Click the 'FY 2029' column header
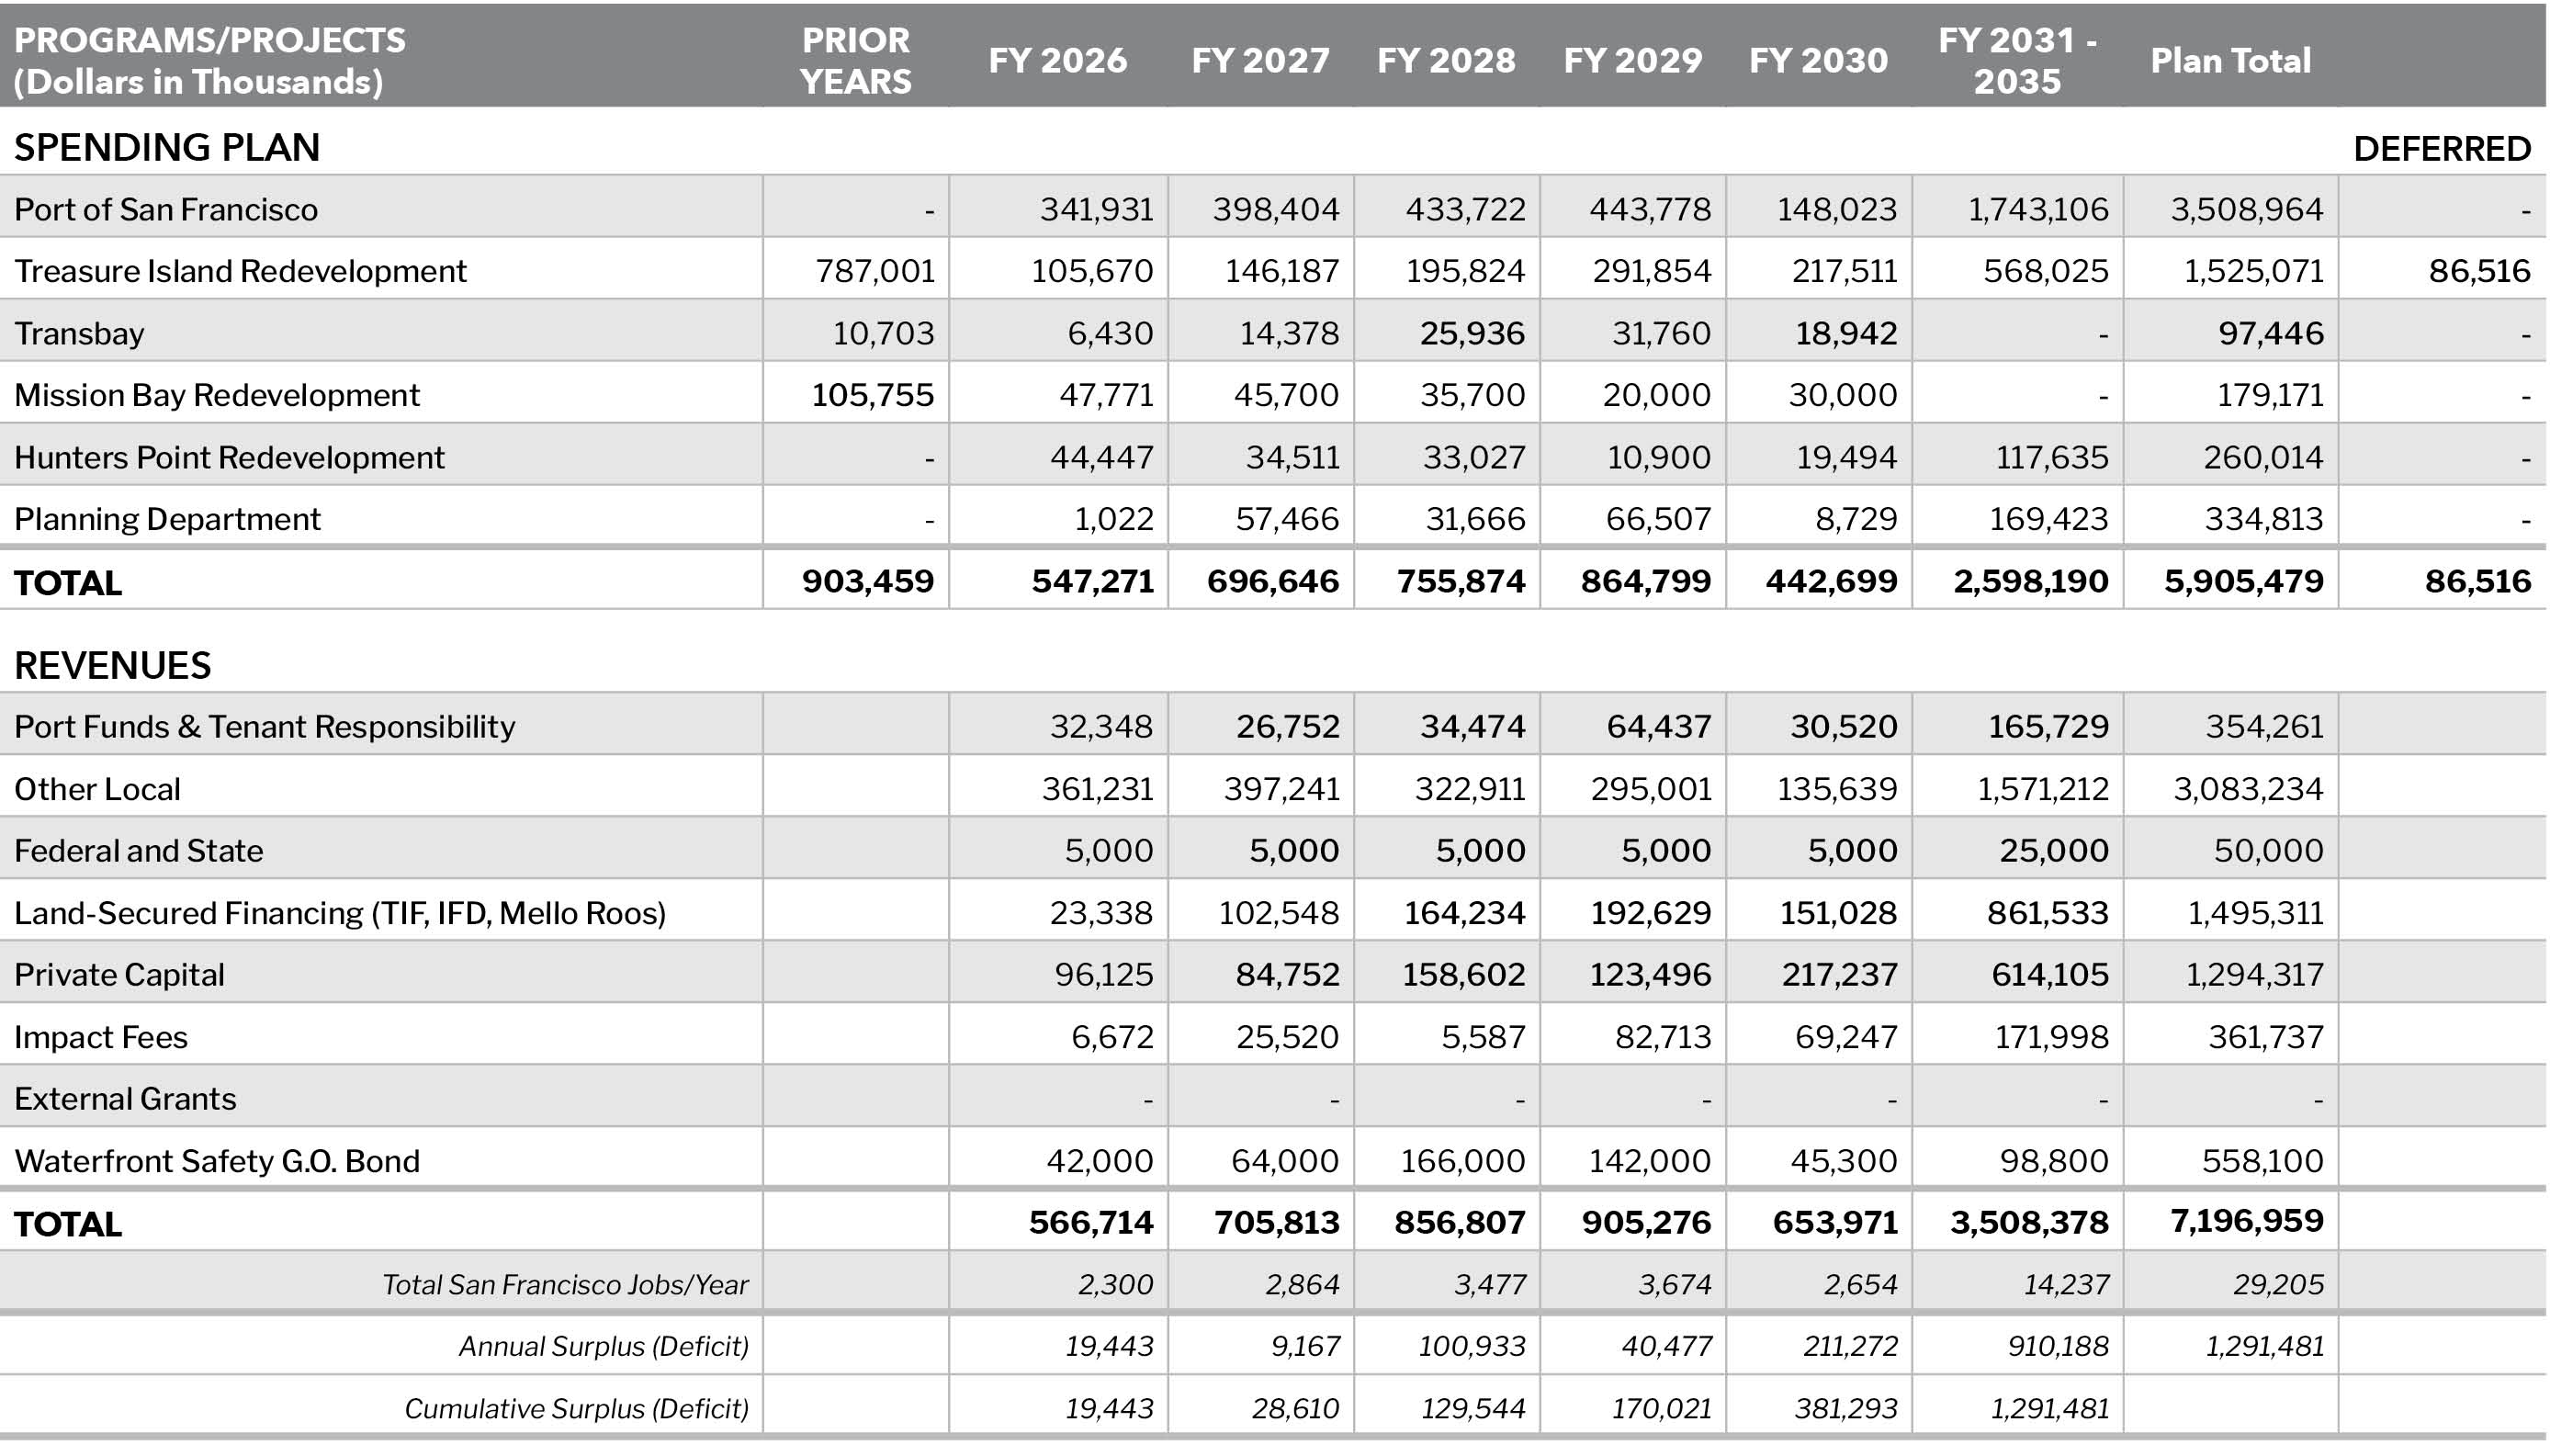2550x1456 pixels. pos(1633,60)
